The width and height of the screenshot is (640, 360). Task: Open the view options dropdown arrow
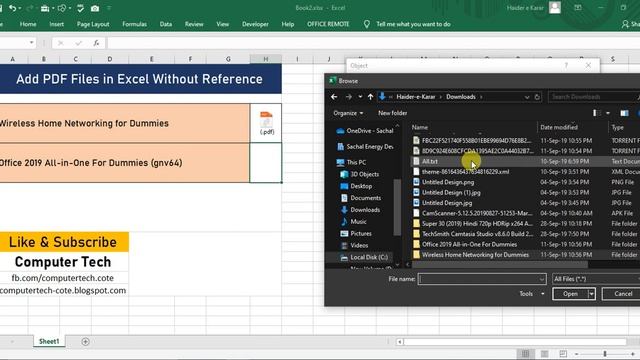click(x=608, y=113)
